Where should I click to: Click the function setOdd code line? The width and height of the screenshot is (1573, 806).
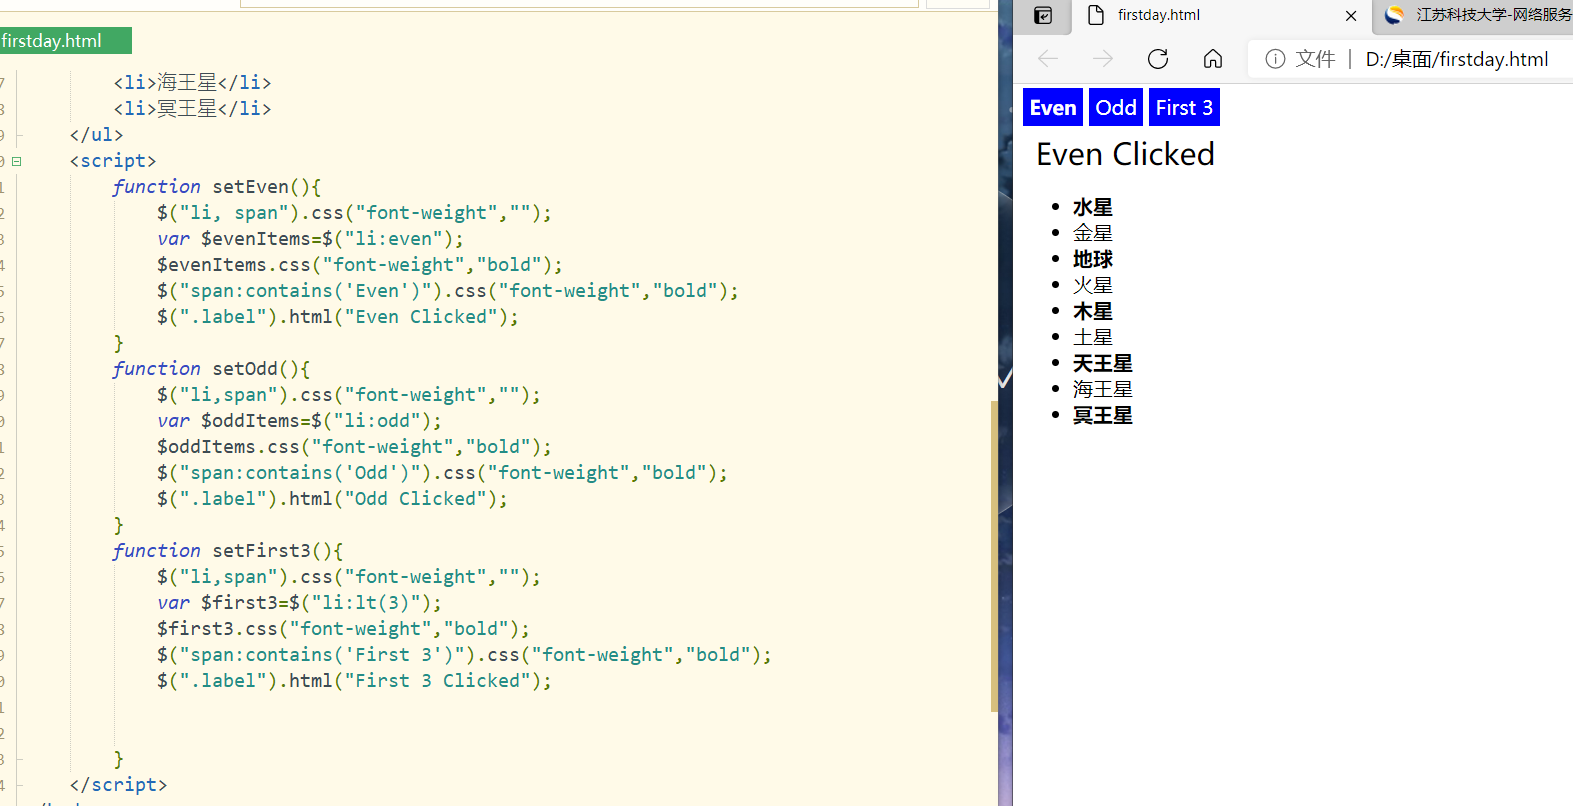pyautogui.click(x=211, y=369)
